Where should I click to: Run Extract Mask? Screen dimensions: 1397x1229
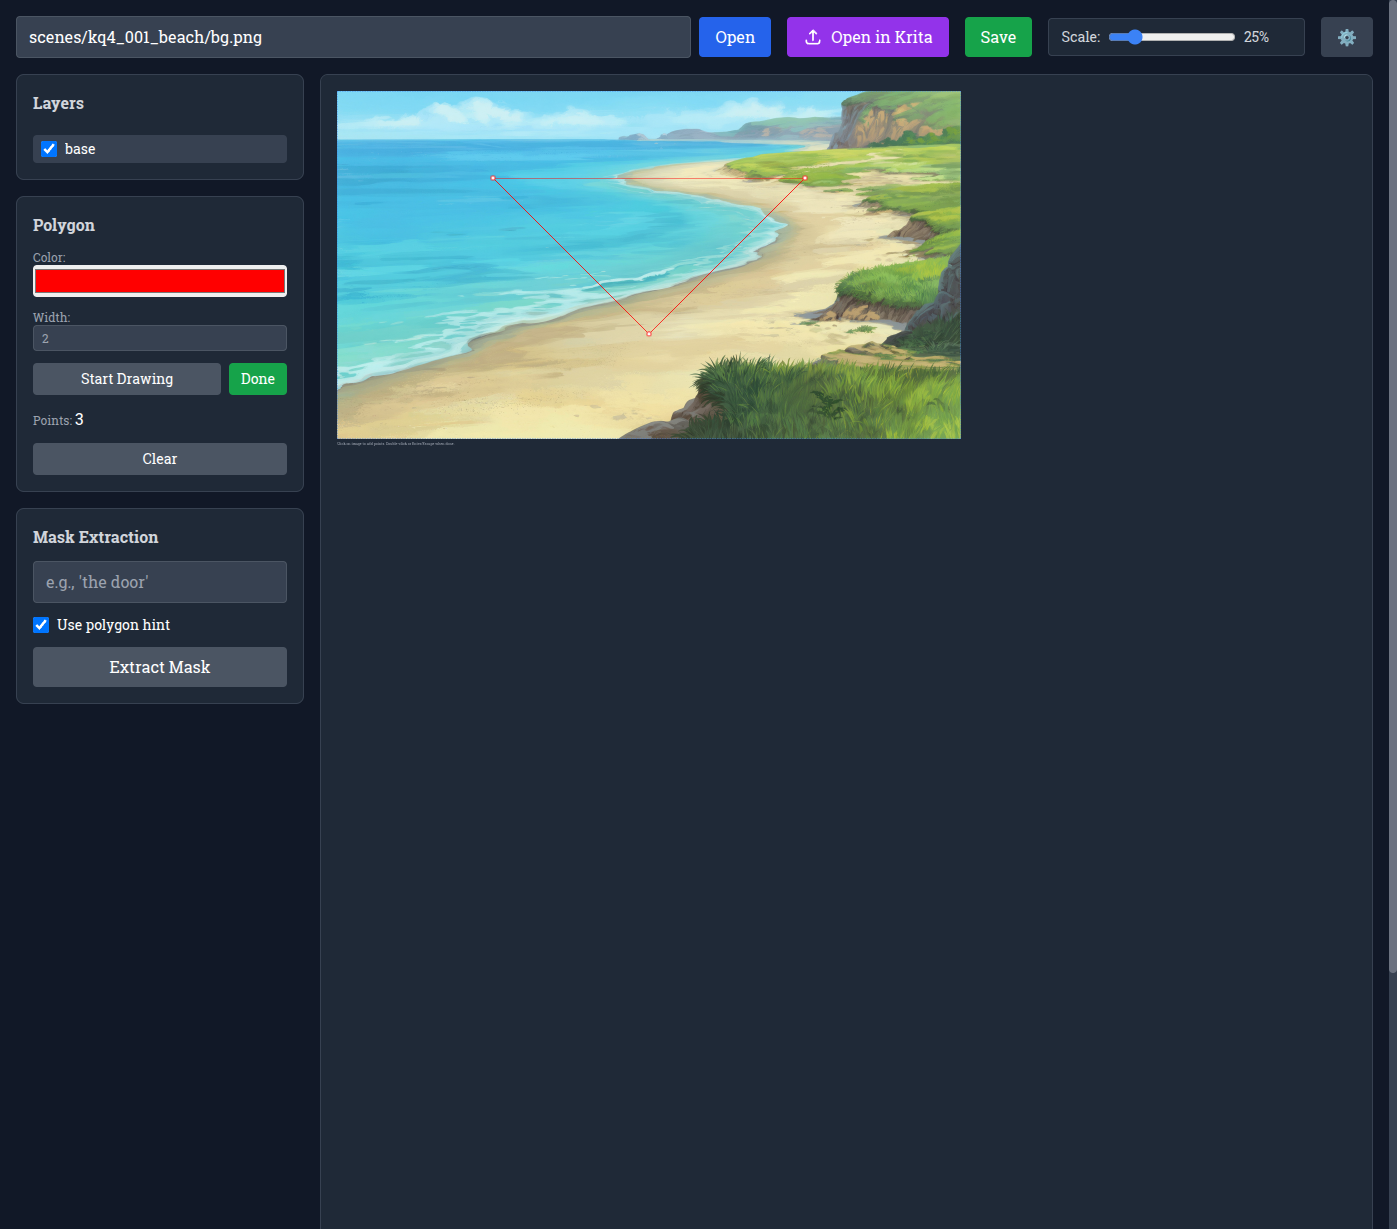point(160,667)
